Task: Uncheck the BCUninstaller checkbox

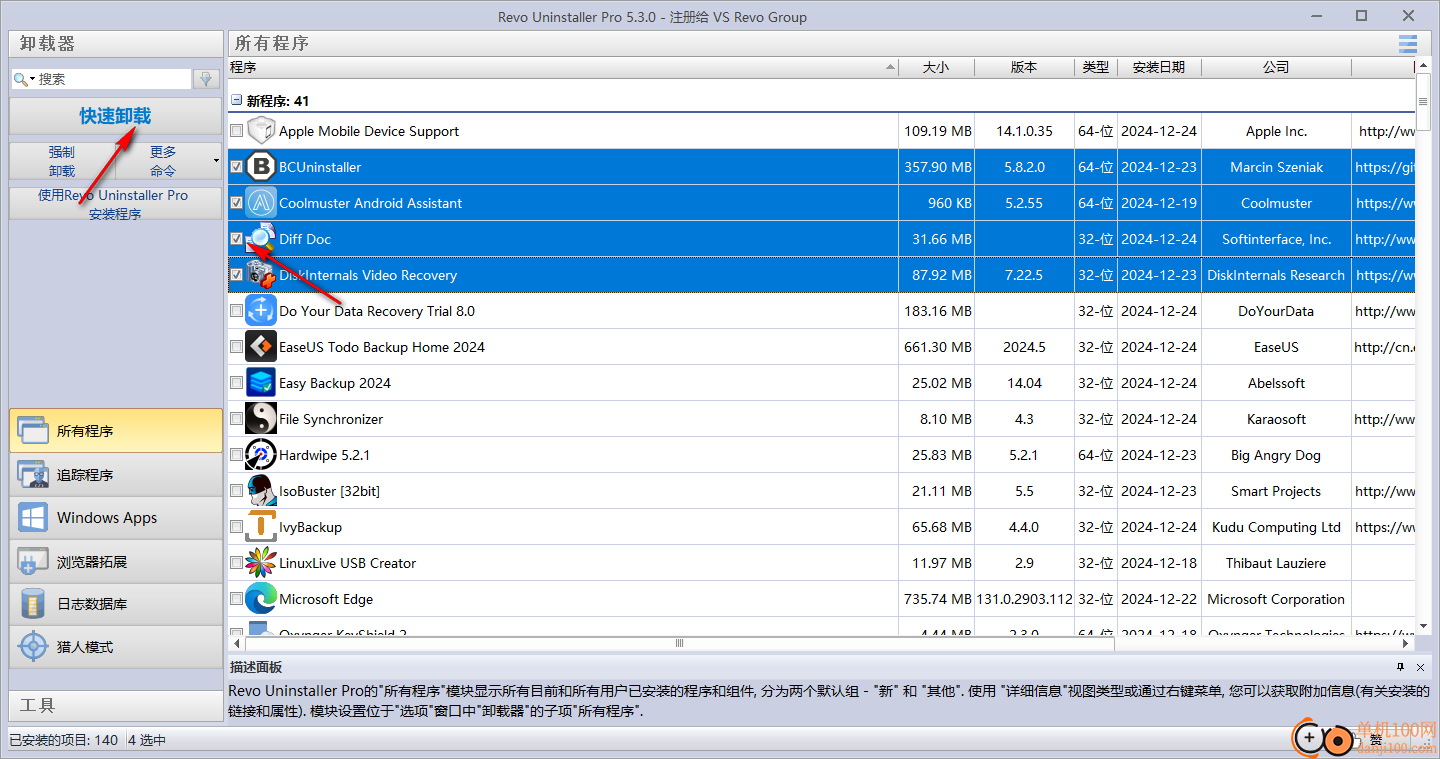Action: coord(236,167)
